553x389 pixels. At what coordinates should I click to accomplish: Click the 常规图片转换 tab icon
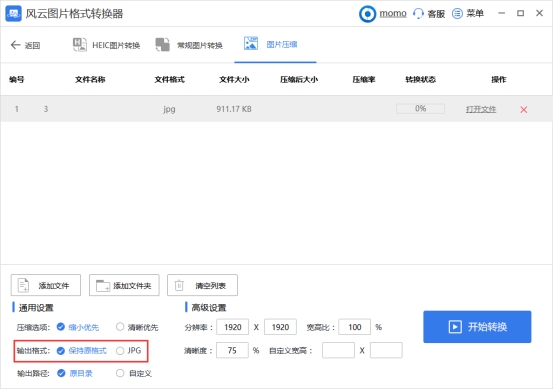coord(163,44)
